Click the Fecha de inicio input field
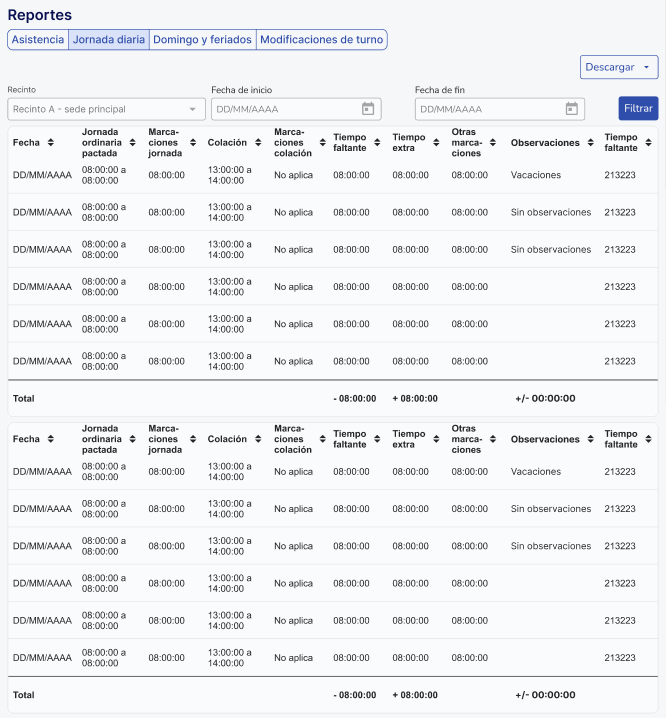 click(284, 109)
